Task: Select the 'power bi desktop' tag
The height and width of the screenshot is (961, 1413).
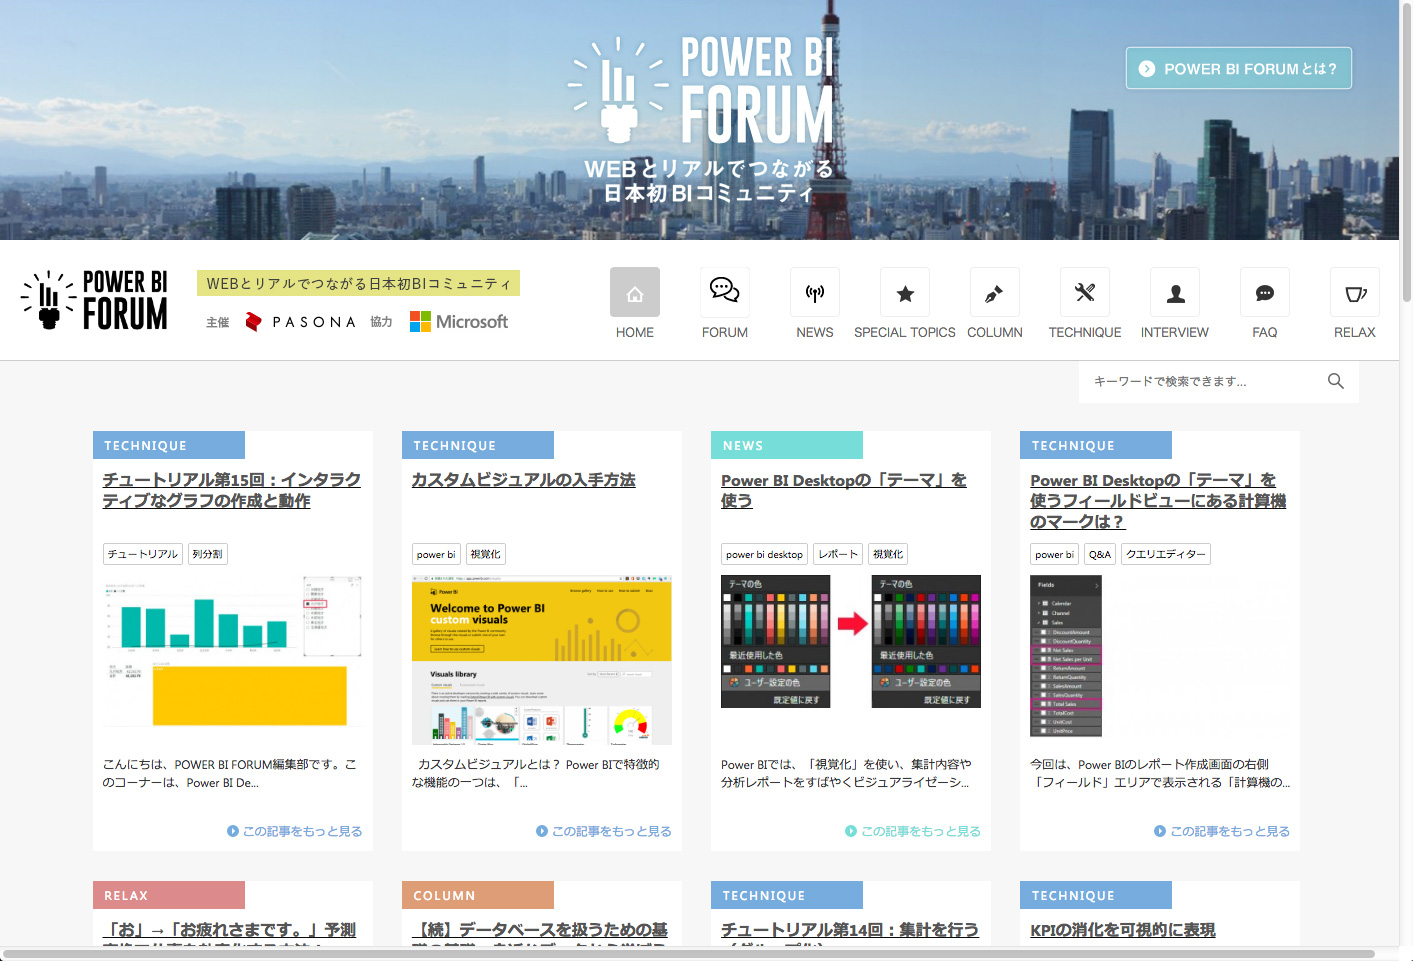Action: (x=764, y=554)
